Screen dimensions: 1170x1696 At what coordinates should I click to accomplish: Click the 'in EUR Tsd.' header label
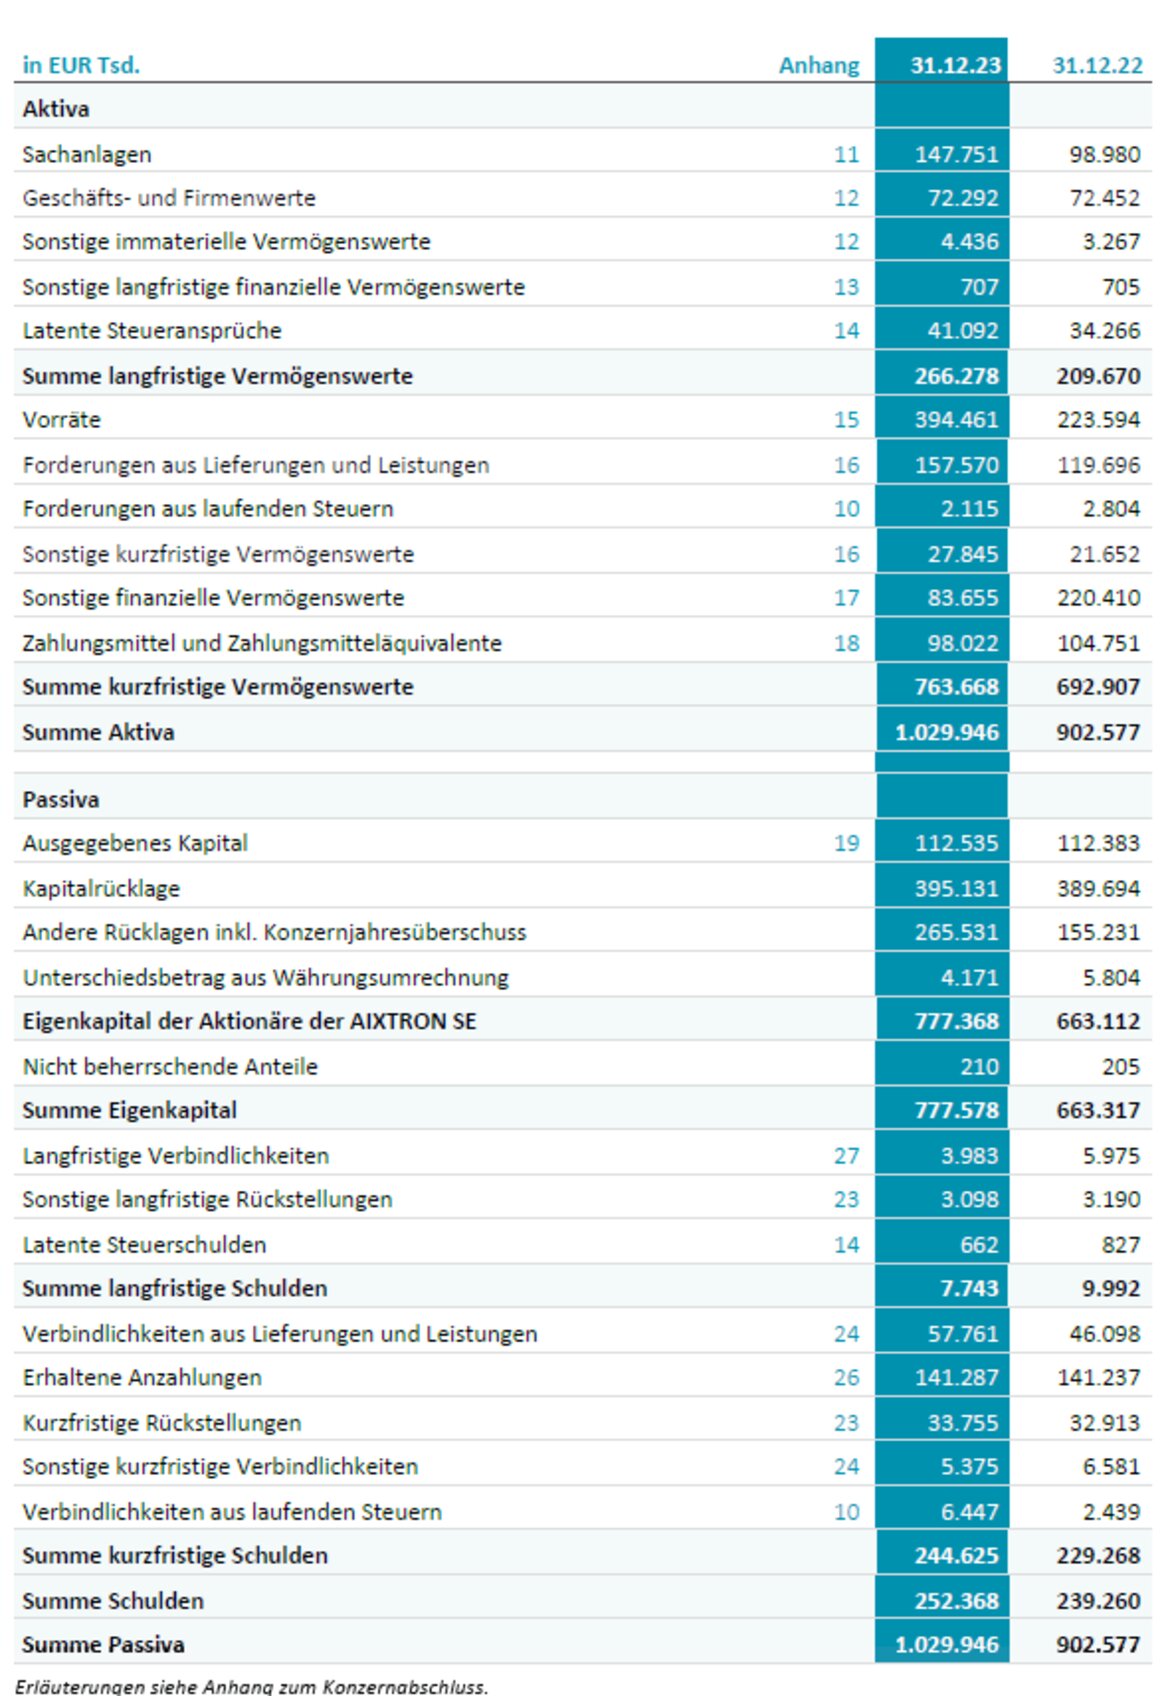point(81,66)
